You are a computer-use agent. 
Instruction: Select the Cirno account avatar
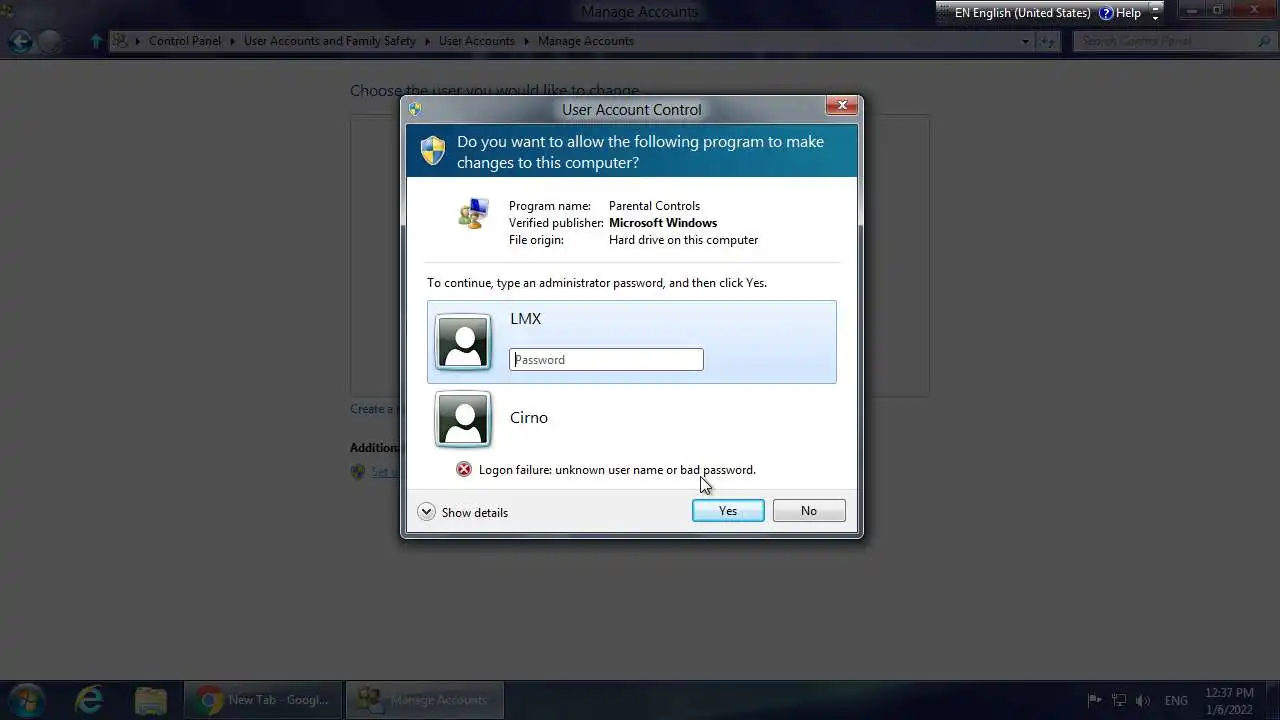pyautogui.click(x=463, y=418)
